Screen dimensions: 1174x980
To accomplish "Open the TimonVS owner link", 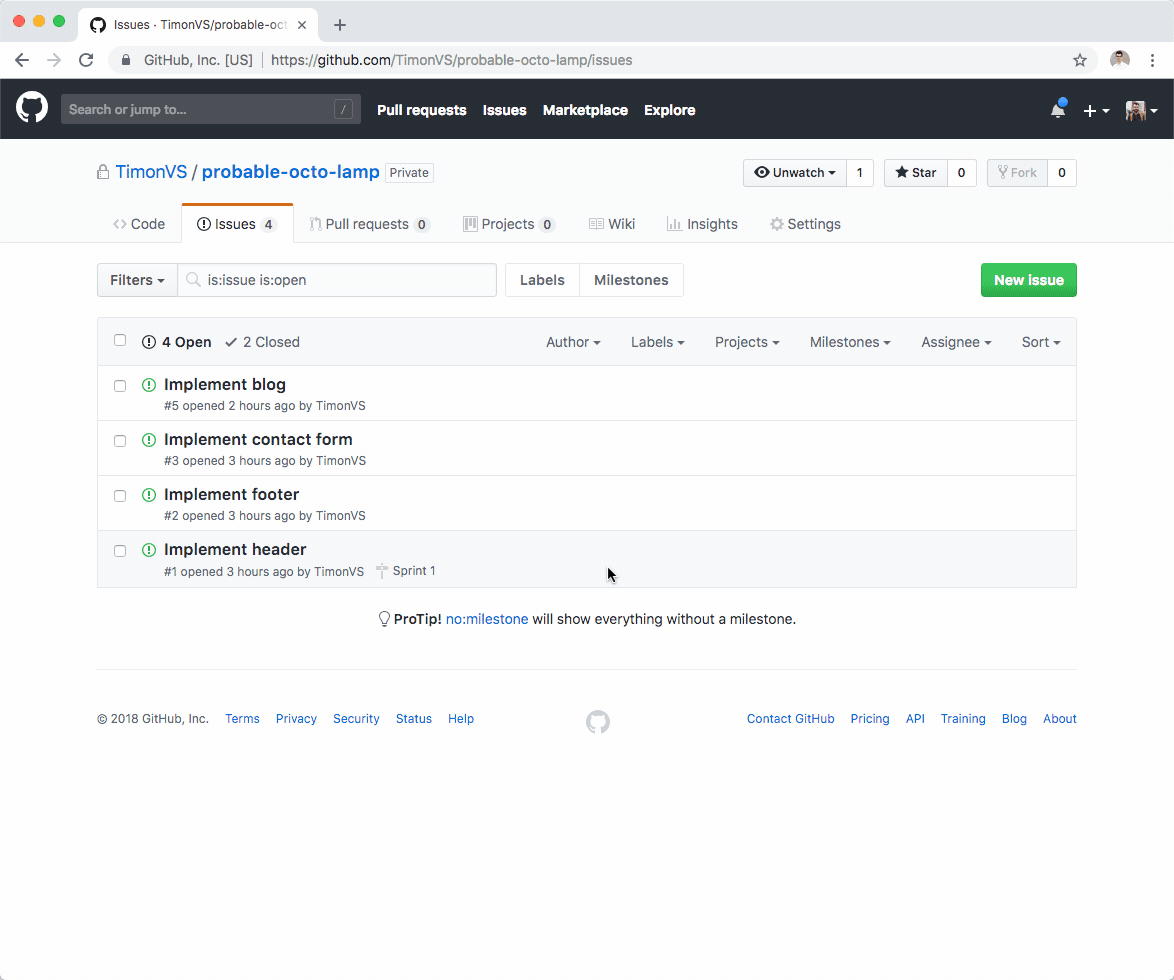I will [x=151, y=171].
